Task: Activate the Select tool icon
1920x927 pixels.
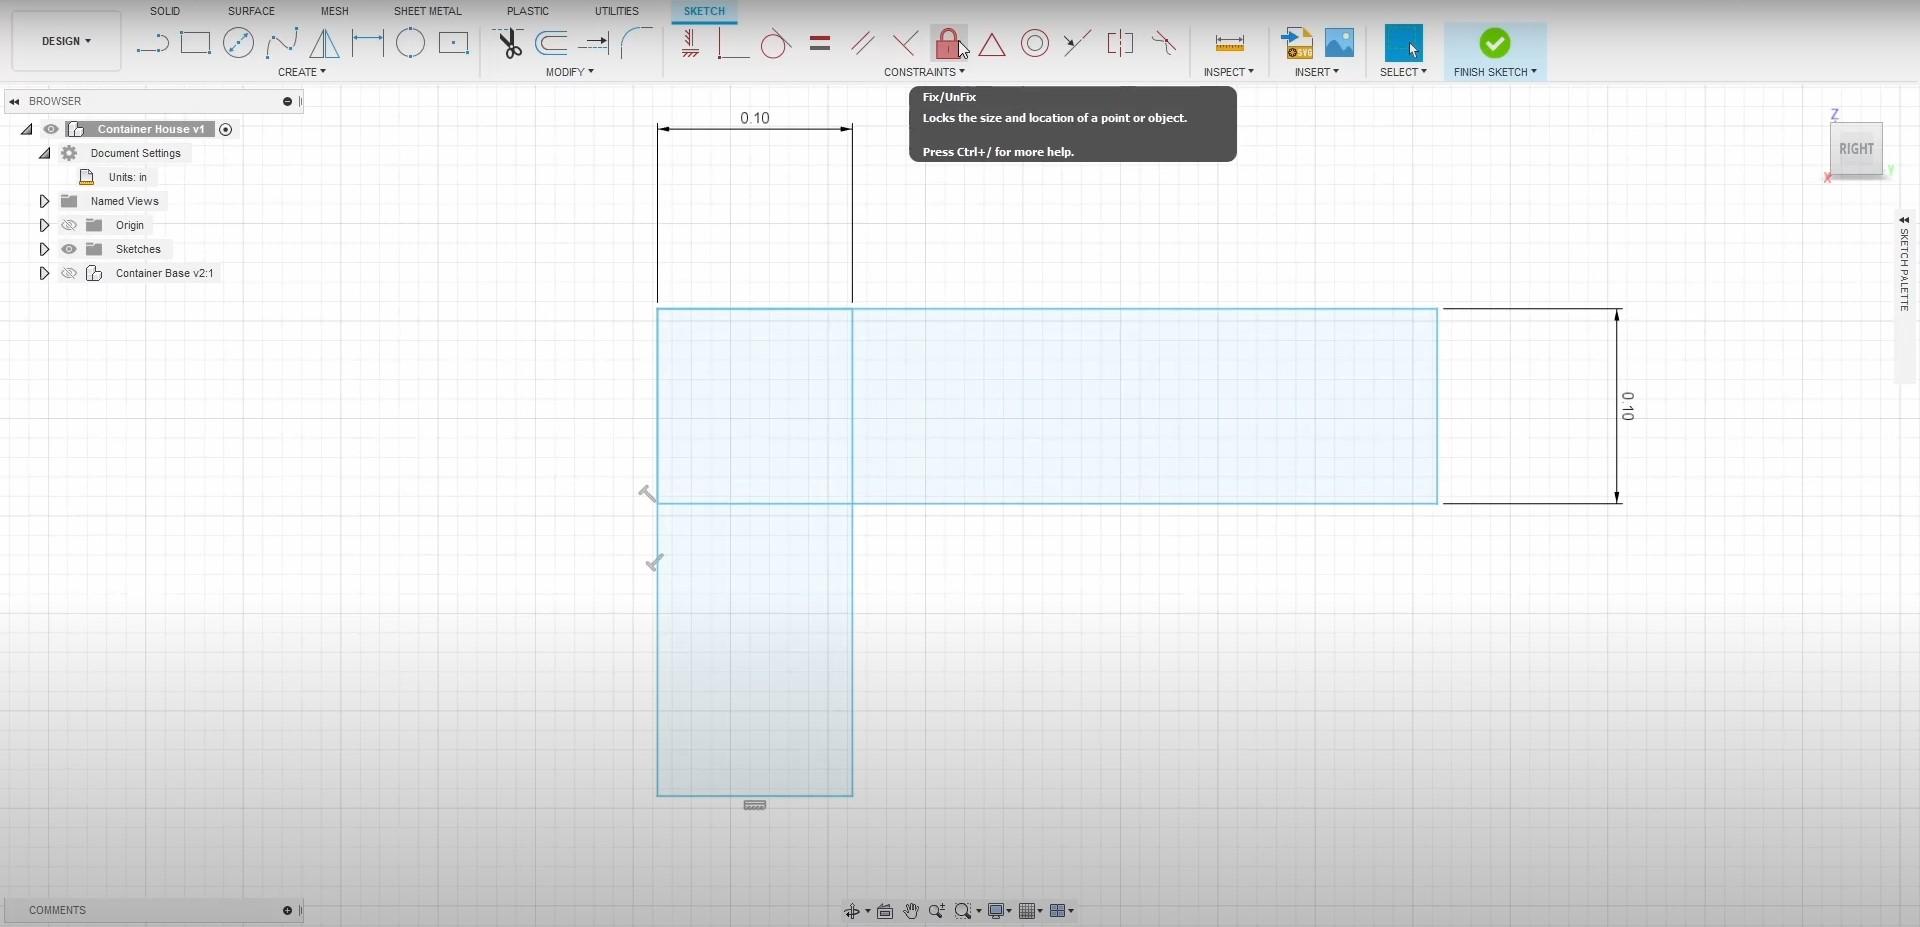Action: pyautogui.click(x=1403, y=43)
